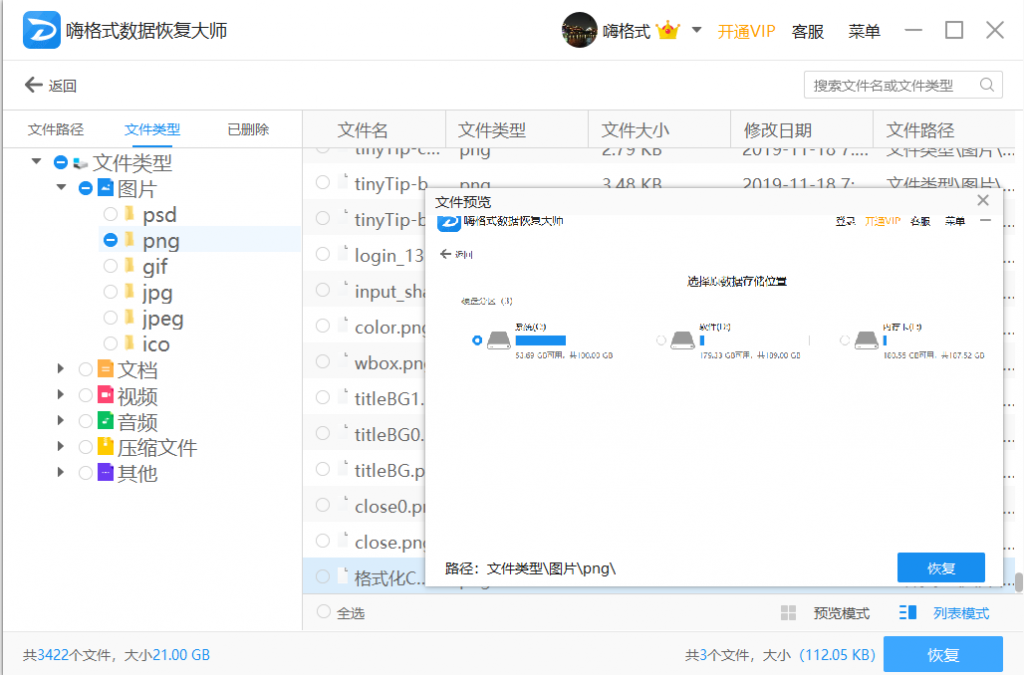Sort by 文件大小 column header
The height and width of the screenshot is (675, 1024).
(x=659, y=129)
